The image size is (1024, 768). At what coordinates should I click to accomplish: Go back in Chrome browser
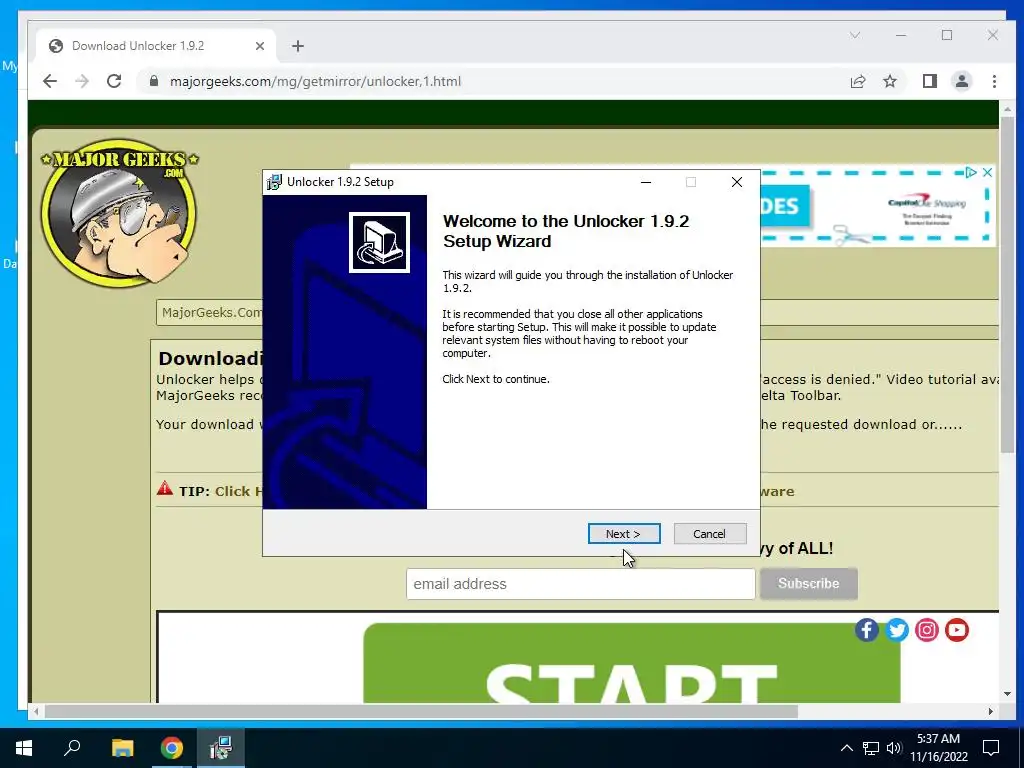pos(50,81)
